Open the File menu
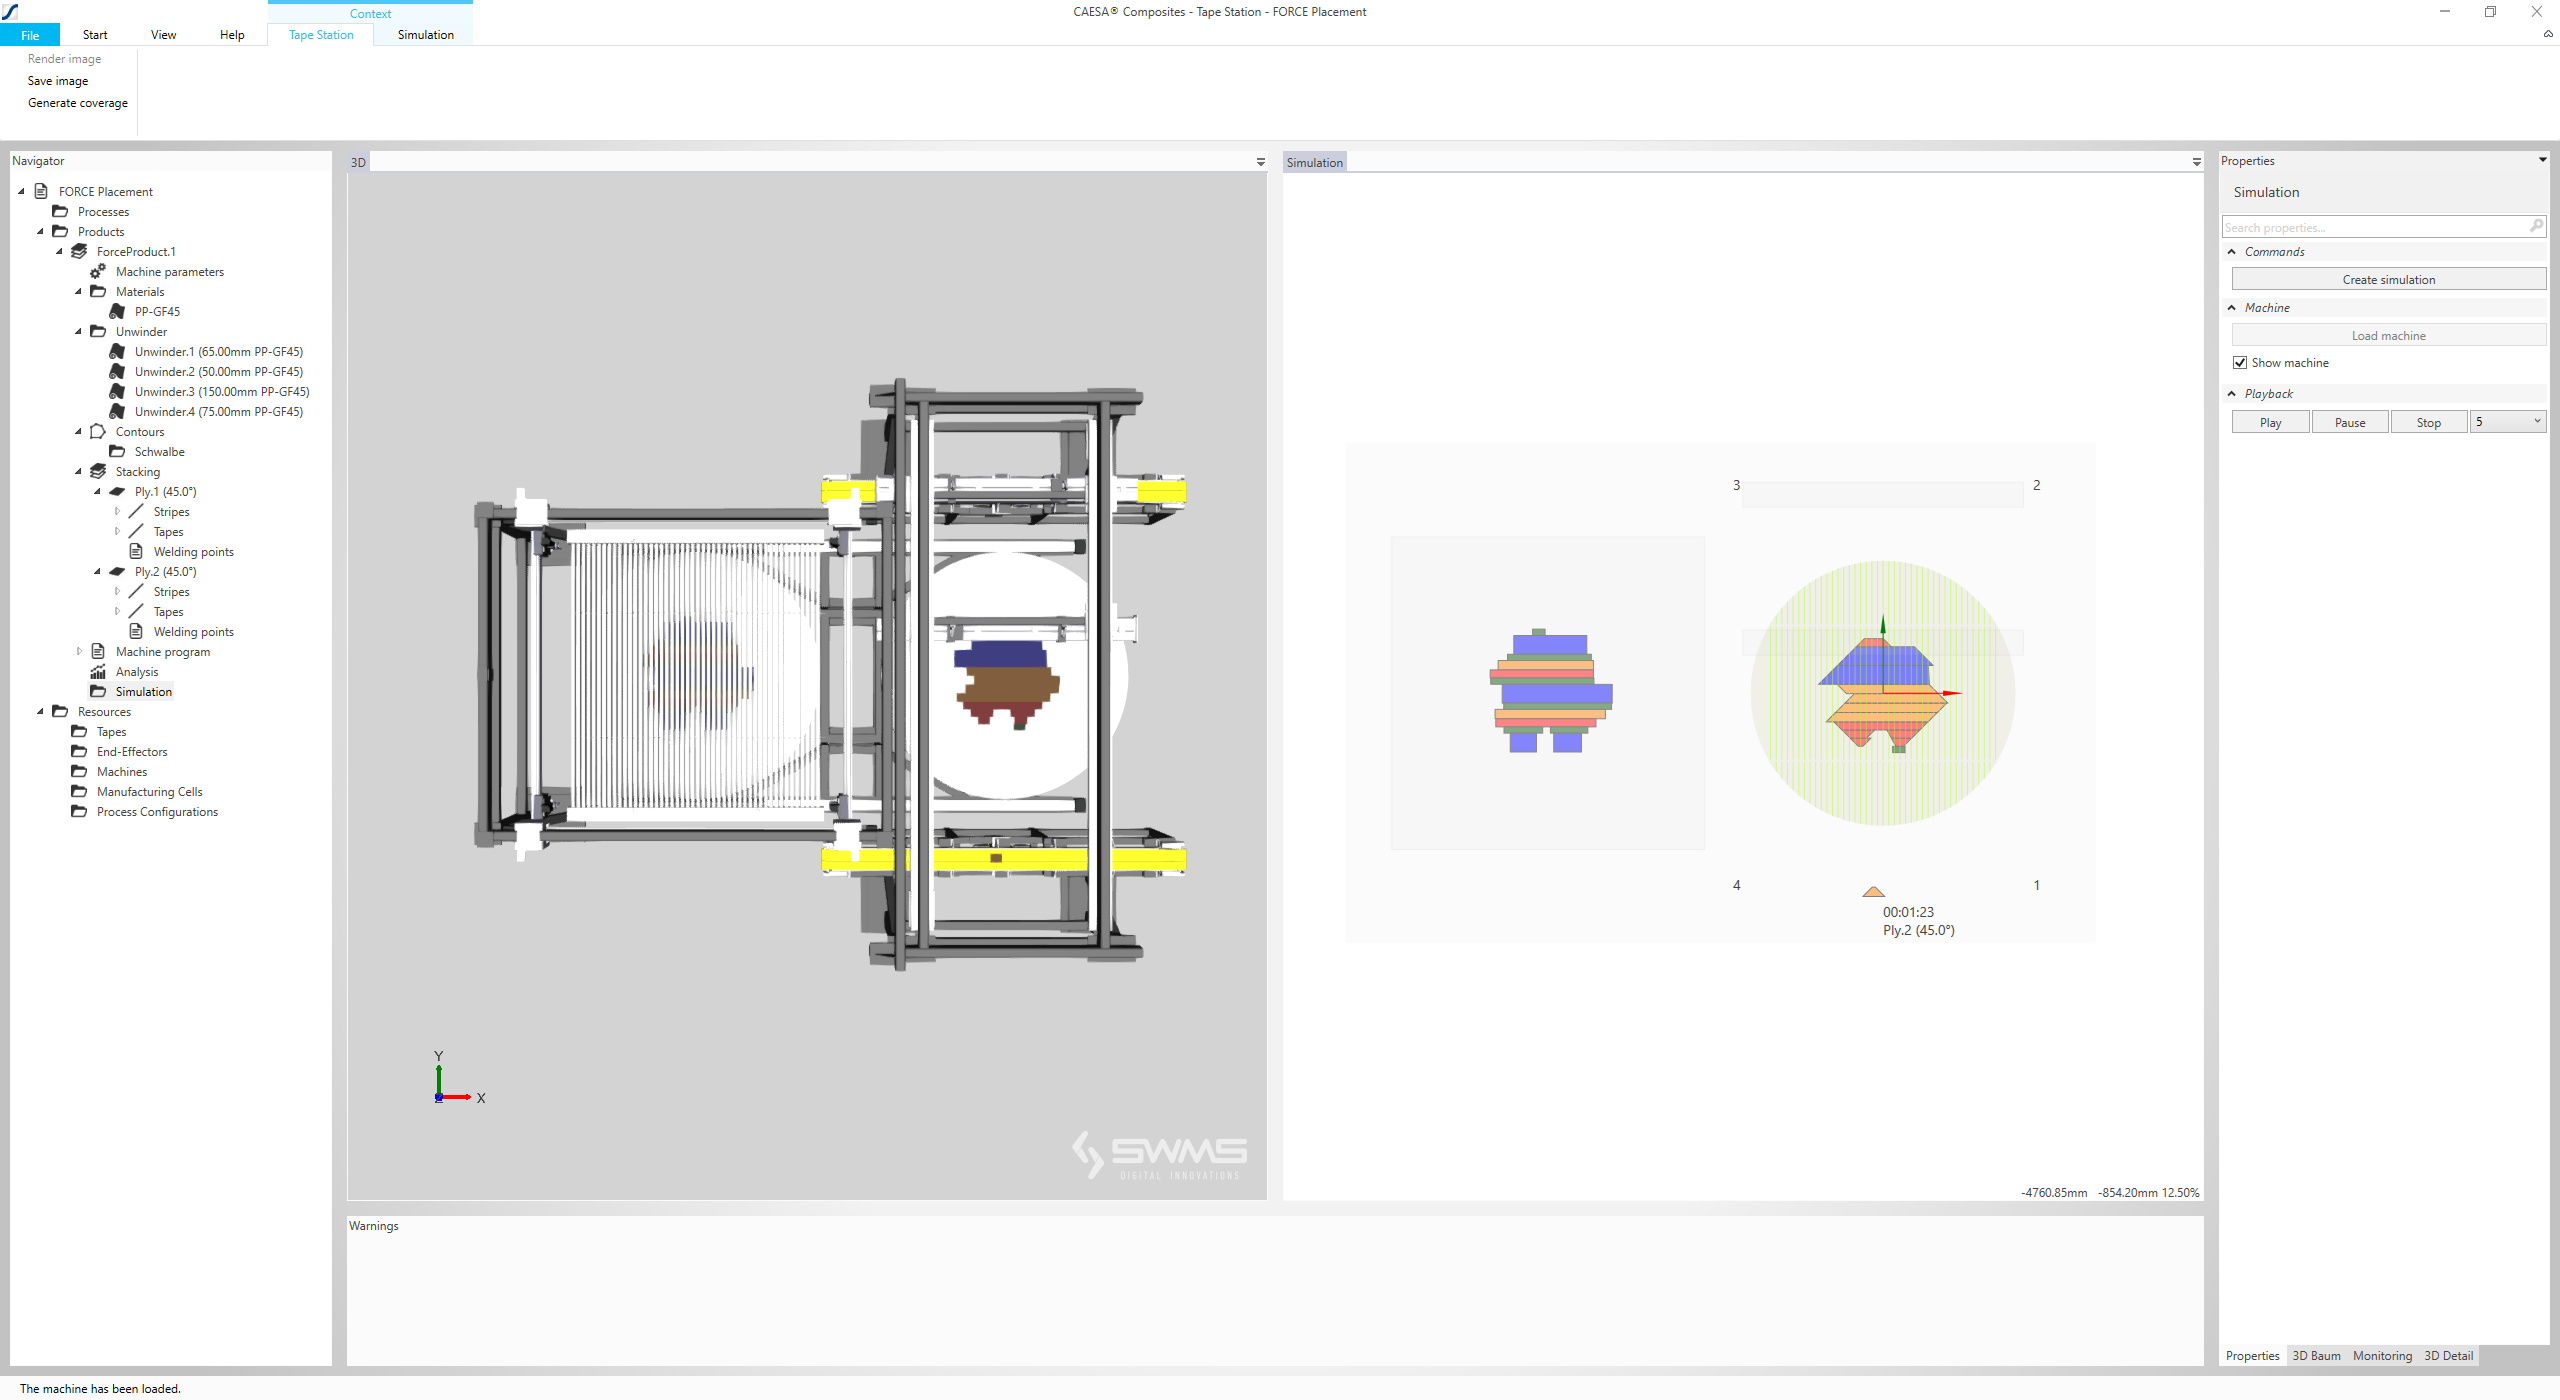The width and height of the screenshot is (2560, 1400). point(30,35)
